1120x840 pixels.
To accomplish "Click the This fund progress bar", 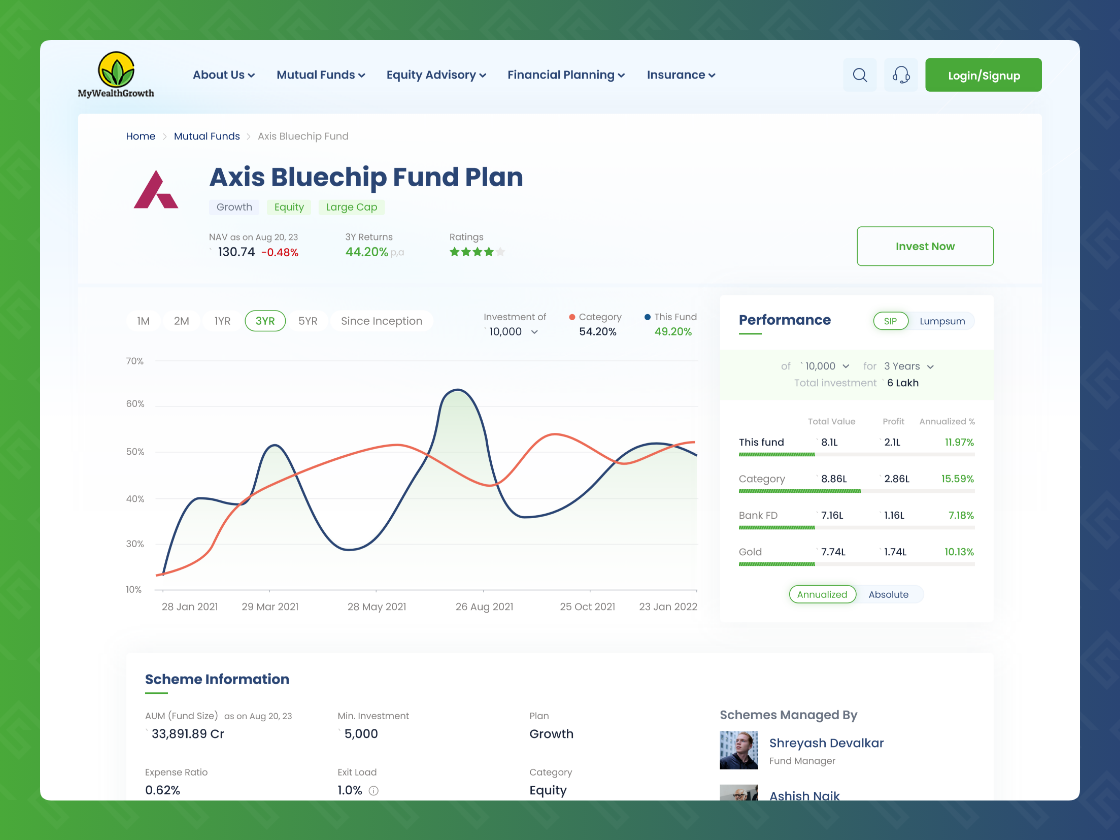I will [856, 454].
